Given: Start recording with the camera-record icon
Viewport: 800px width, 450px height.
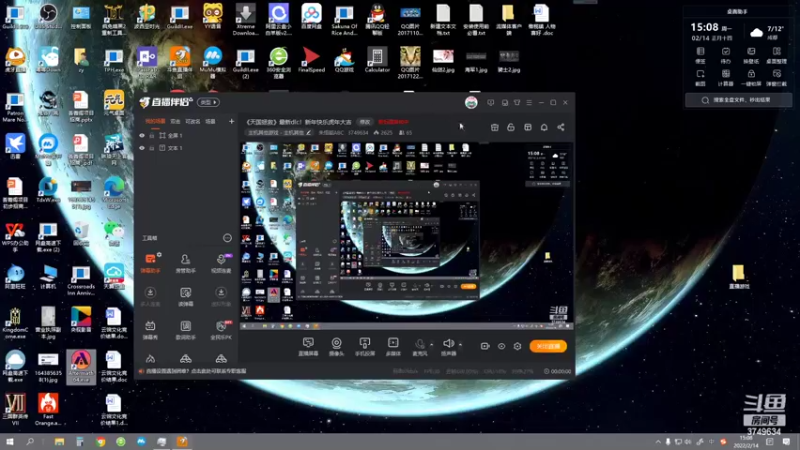Looking at the screenshot, I should coord(485,346).
